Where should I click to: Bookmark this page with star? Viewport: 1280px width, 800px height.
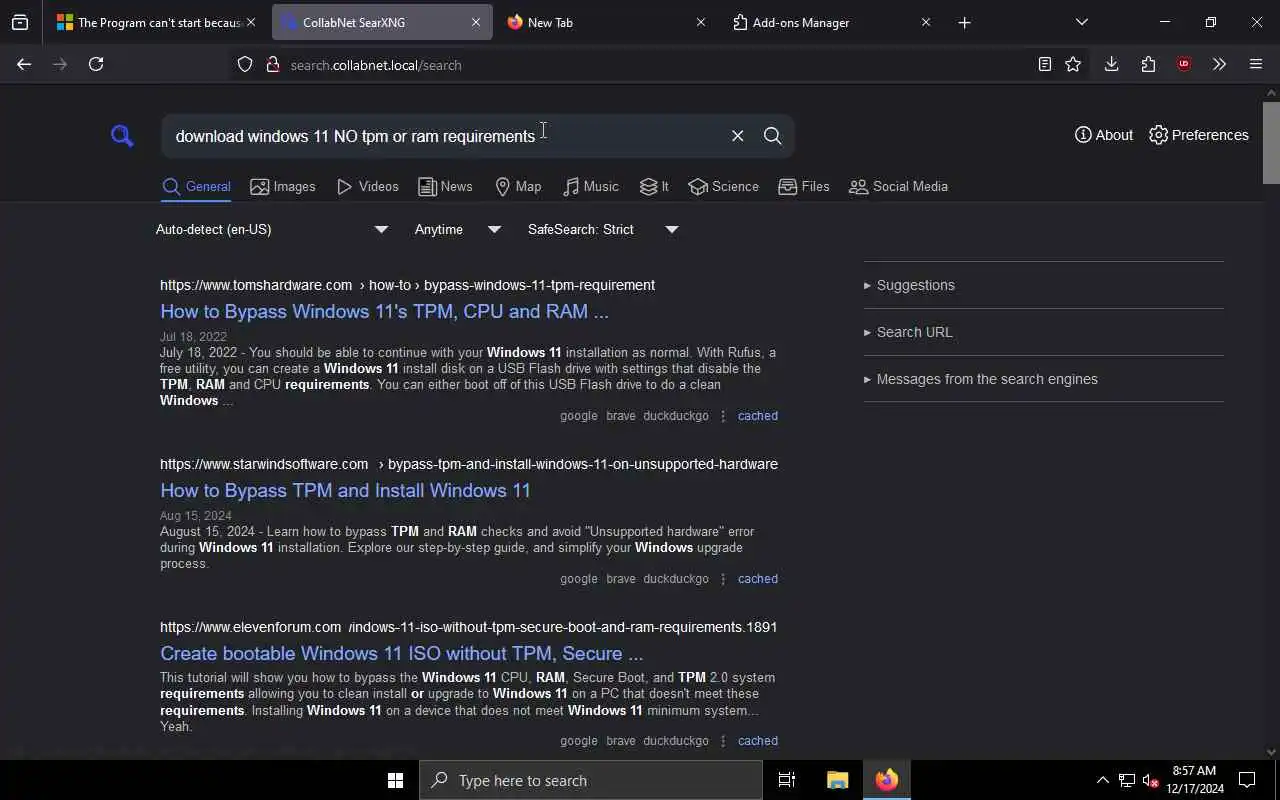tap(1073, 64)
